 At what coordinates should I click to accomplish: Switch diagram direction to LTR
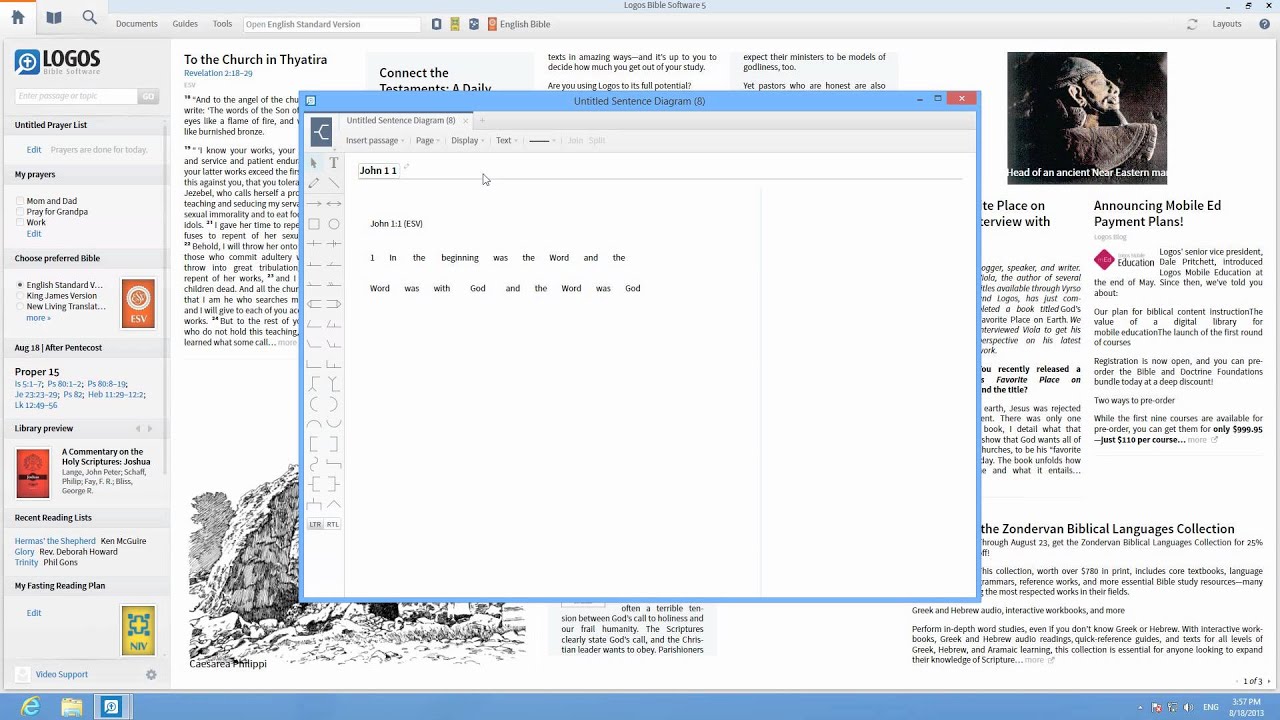[315, 524]
